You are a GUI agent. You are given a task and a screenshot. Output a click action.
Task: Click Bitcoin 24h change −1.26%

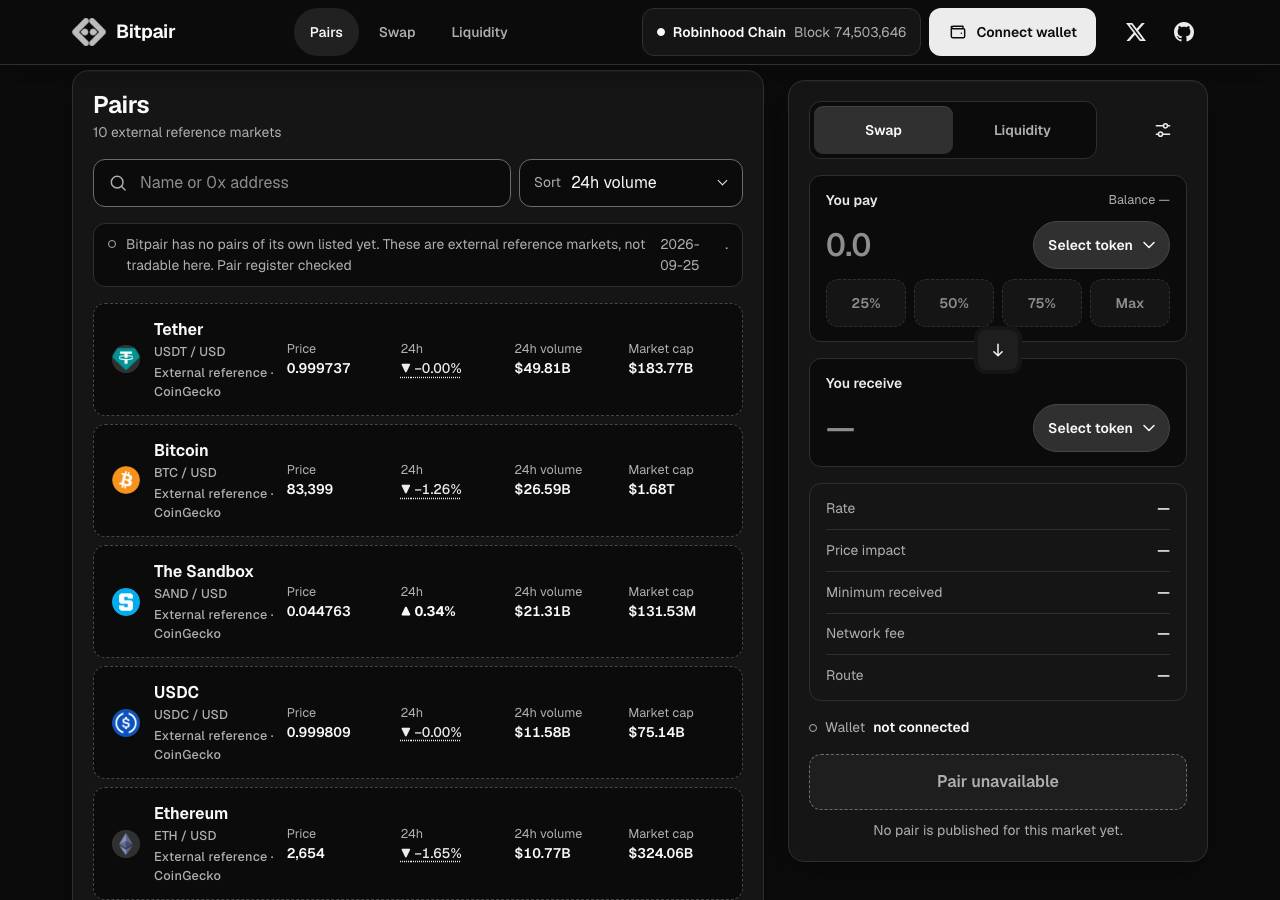coord(431,489)
